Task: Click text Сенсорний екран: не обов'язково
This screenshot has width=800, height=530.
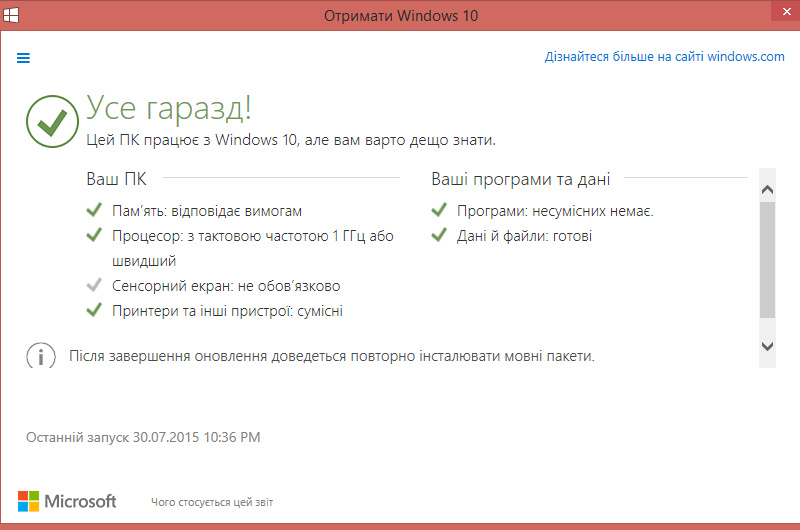Action: (226, 286)
